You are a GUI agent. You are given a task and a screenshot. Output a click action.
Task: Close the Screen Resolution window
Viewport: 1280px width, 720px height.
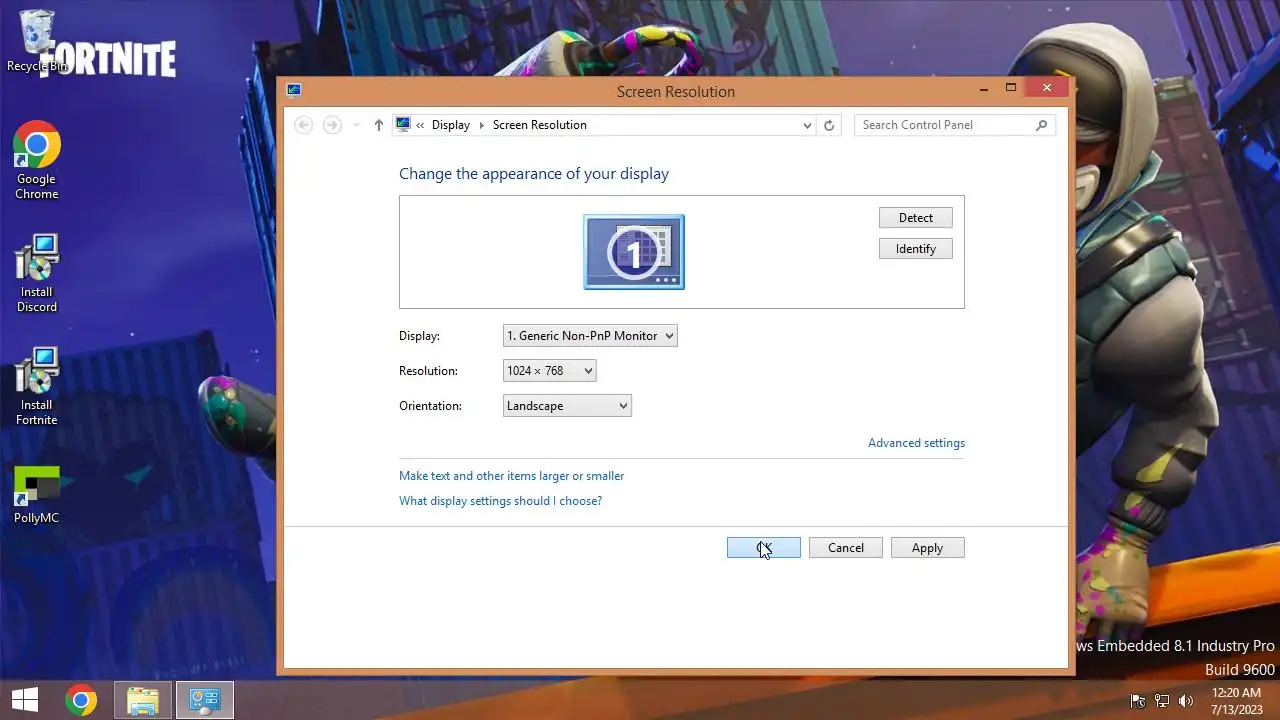pyautogui.click(x=1047, y=89)
